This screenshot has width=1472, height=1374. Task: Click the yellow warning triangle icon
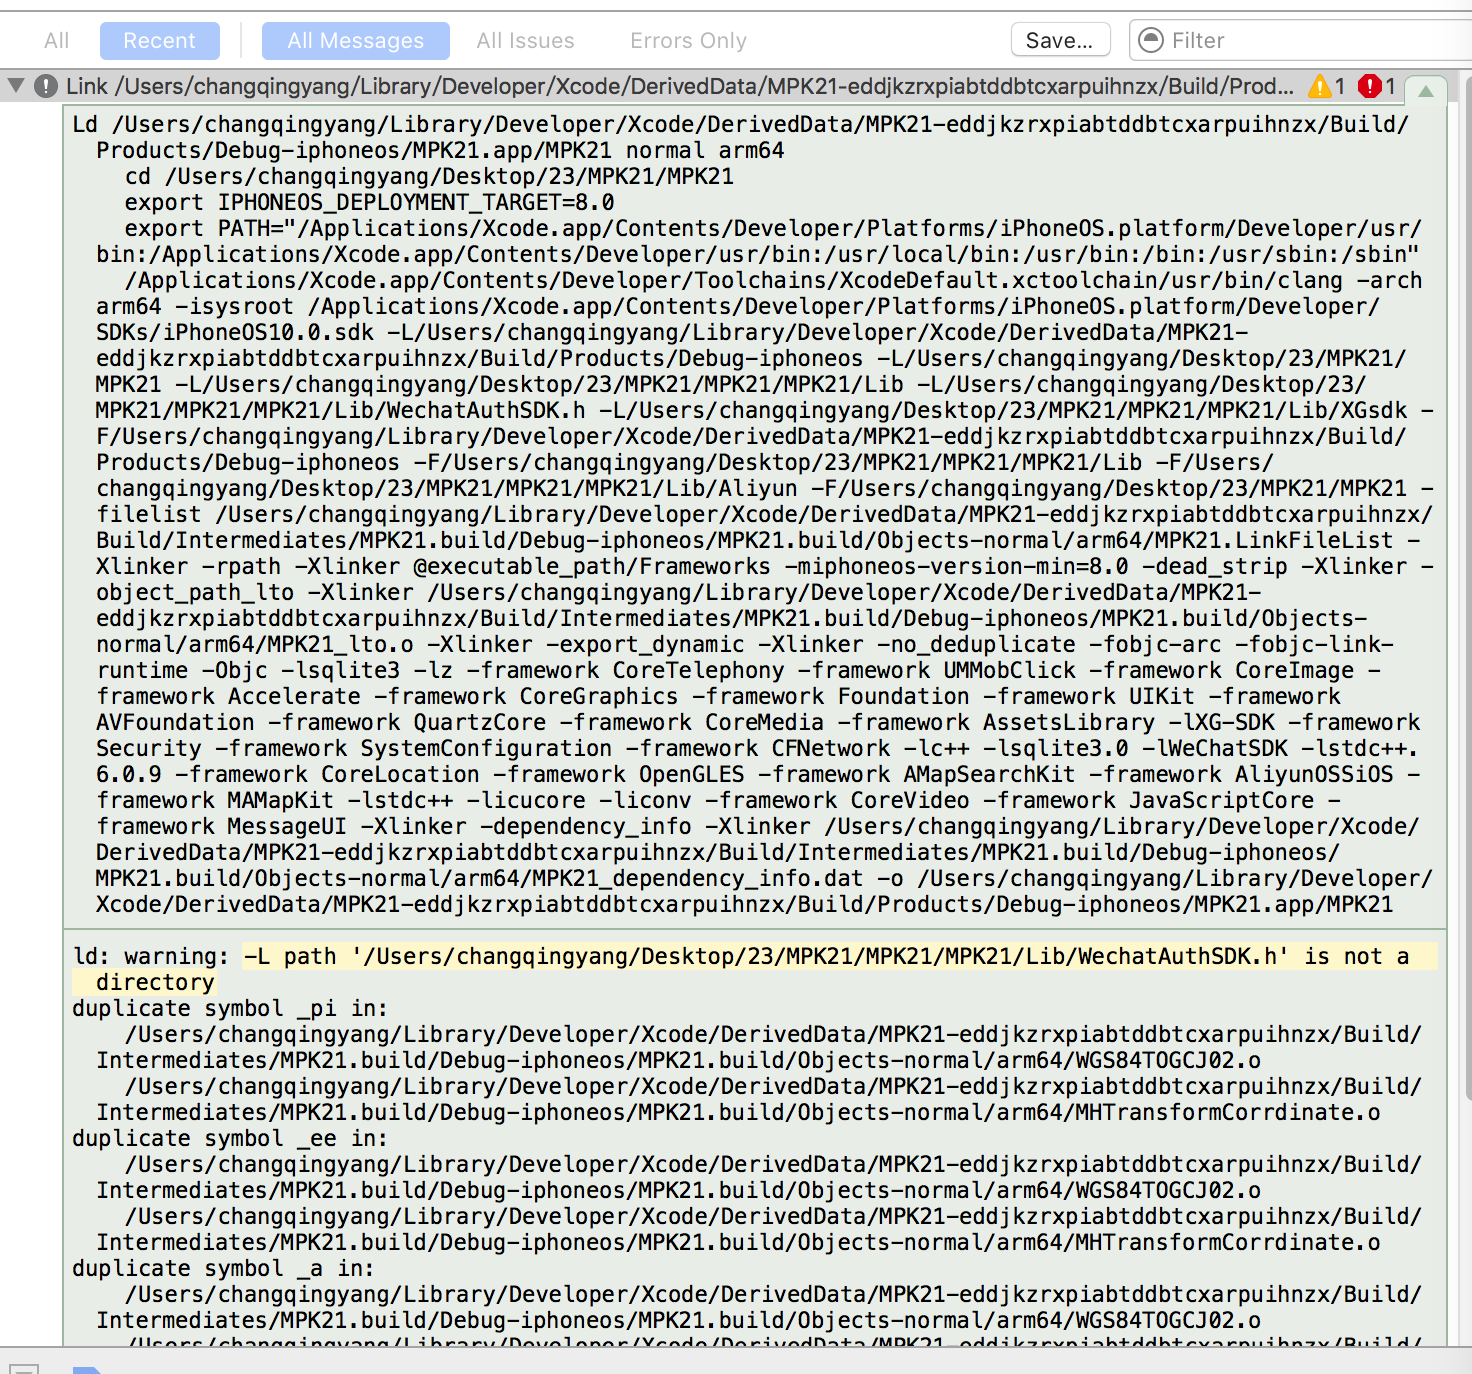click(x=1320, y=87)
